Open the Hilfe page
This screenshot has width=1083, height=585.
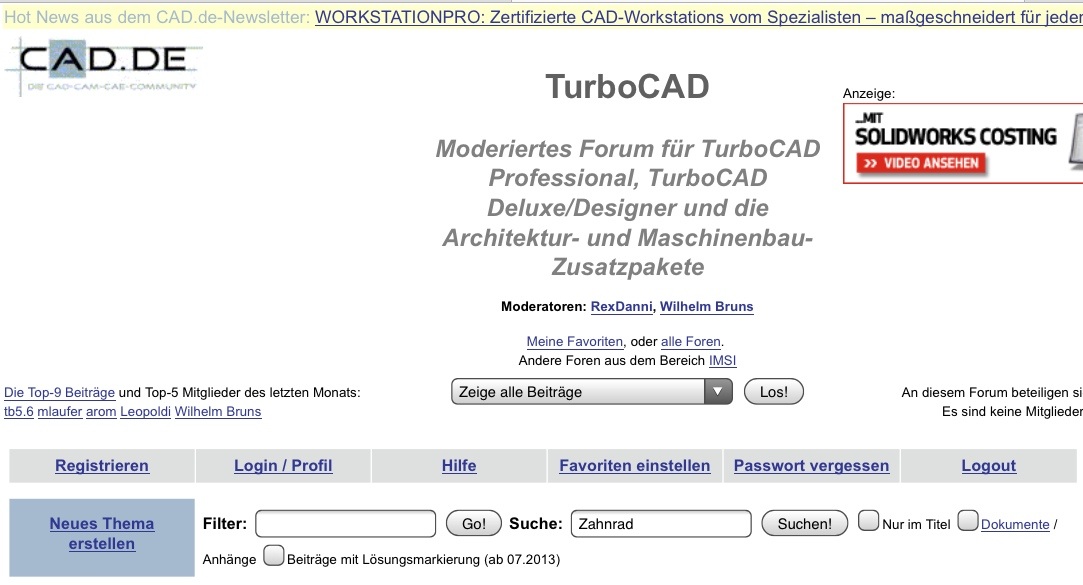pos(459,466)
